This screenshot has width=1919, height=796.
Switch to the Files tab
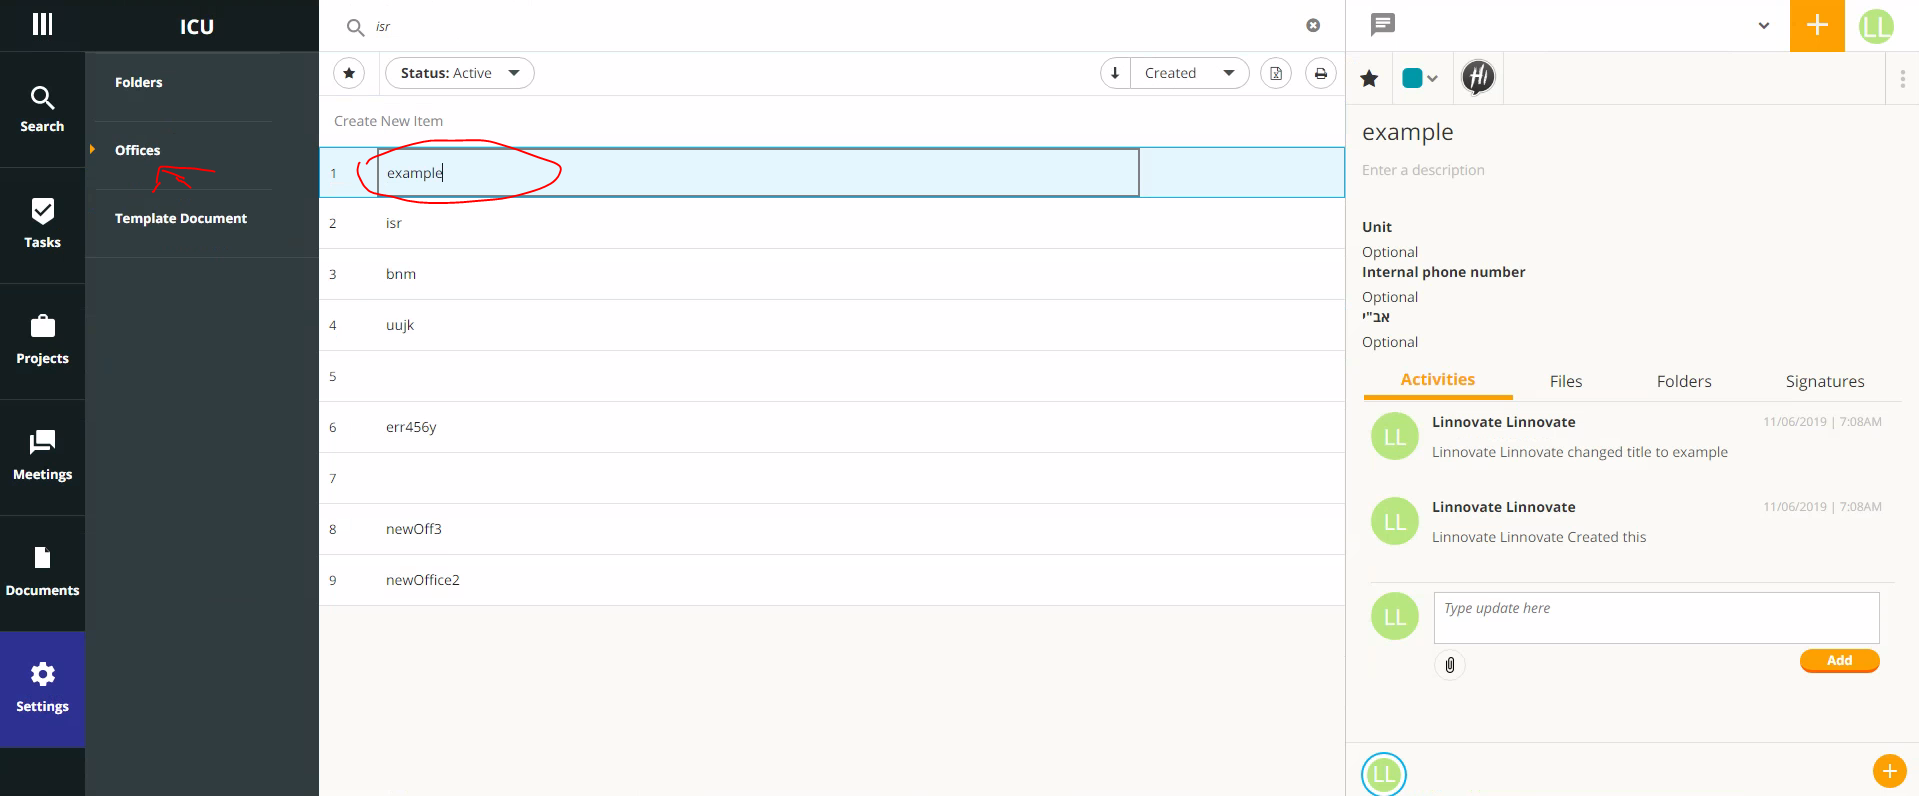1566,381
